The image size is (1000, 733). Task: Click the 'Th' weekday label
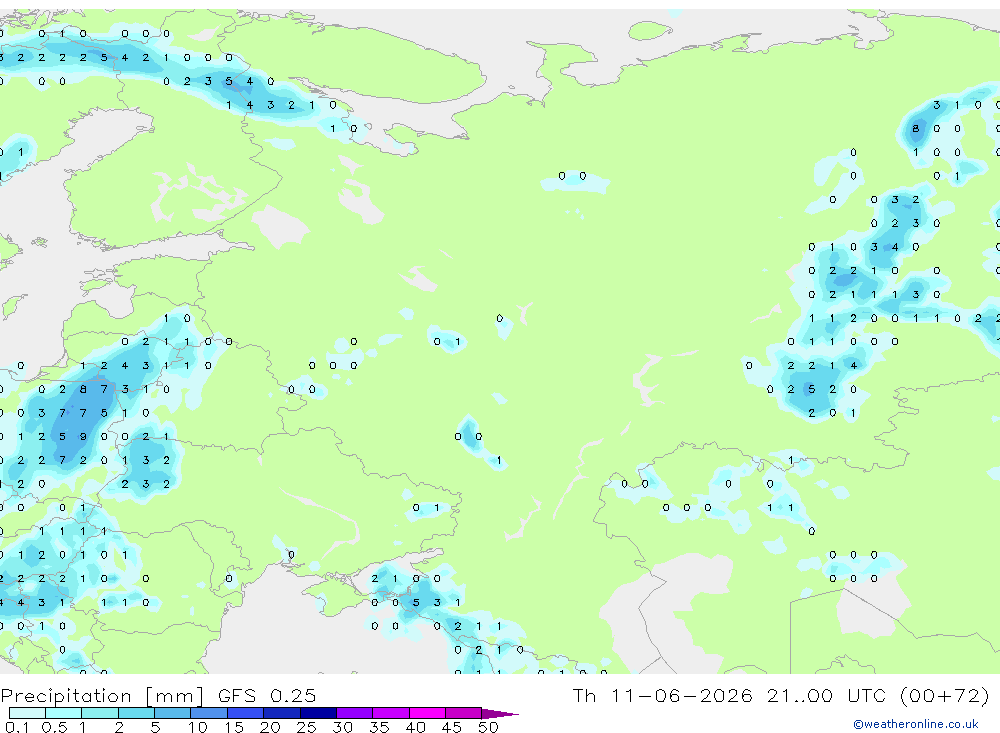pos(584,695)
